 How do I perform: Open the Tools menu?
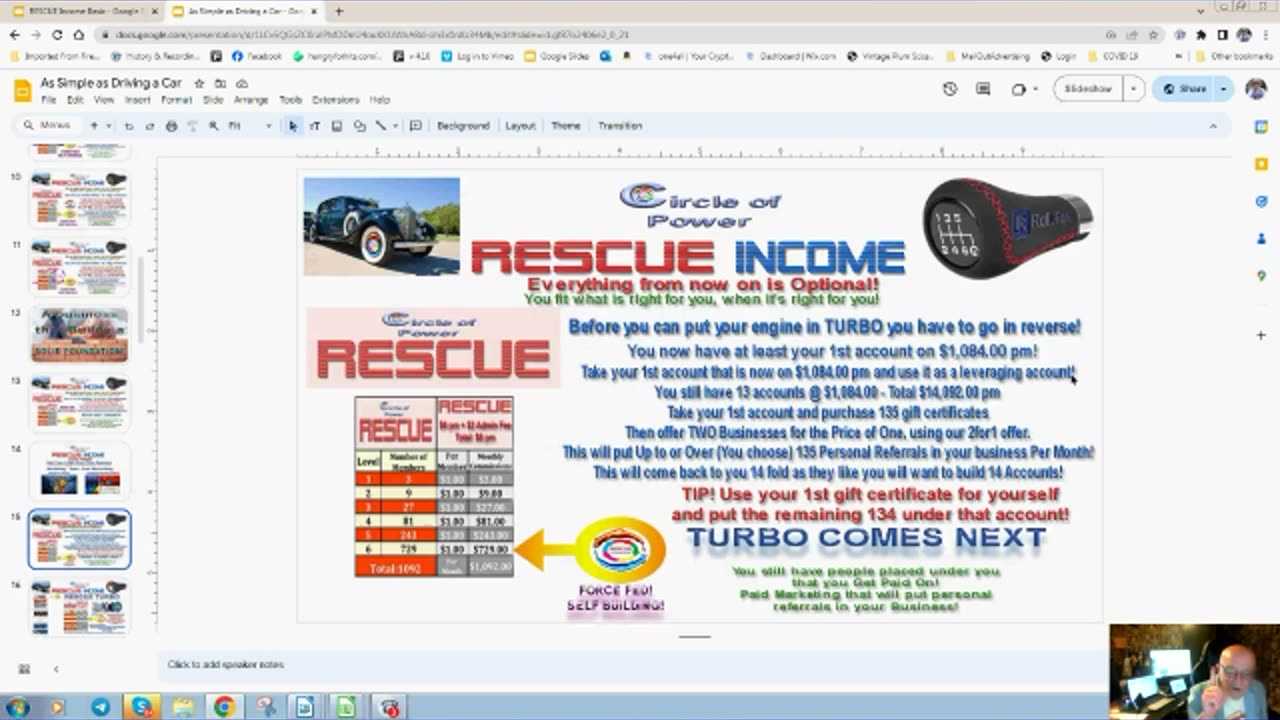(290, 100)
